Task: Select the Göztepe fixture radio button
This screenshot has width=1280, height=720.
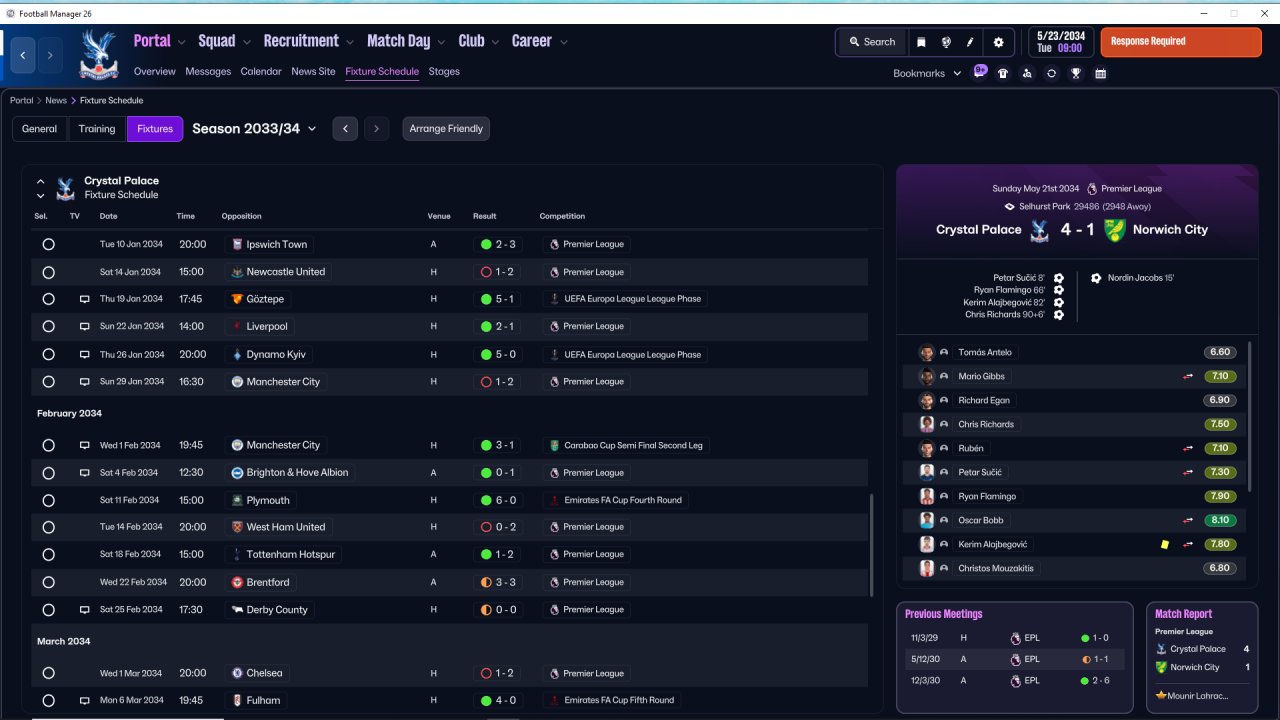Action: (x=48, y=299)
